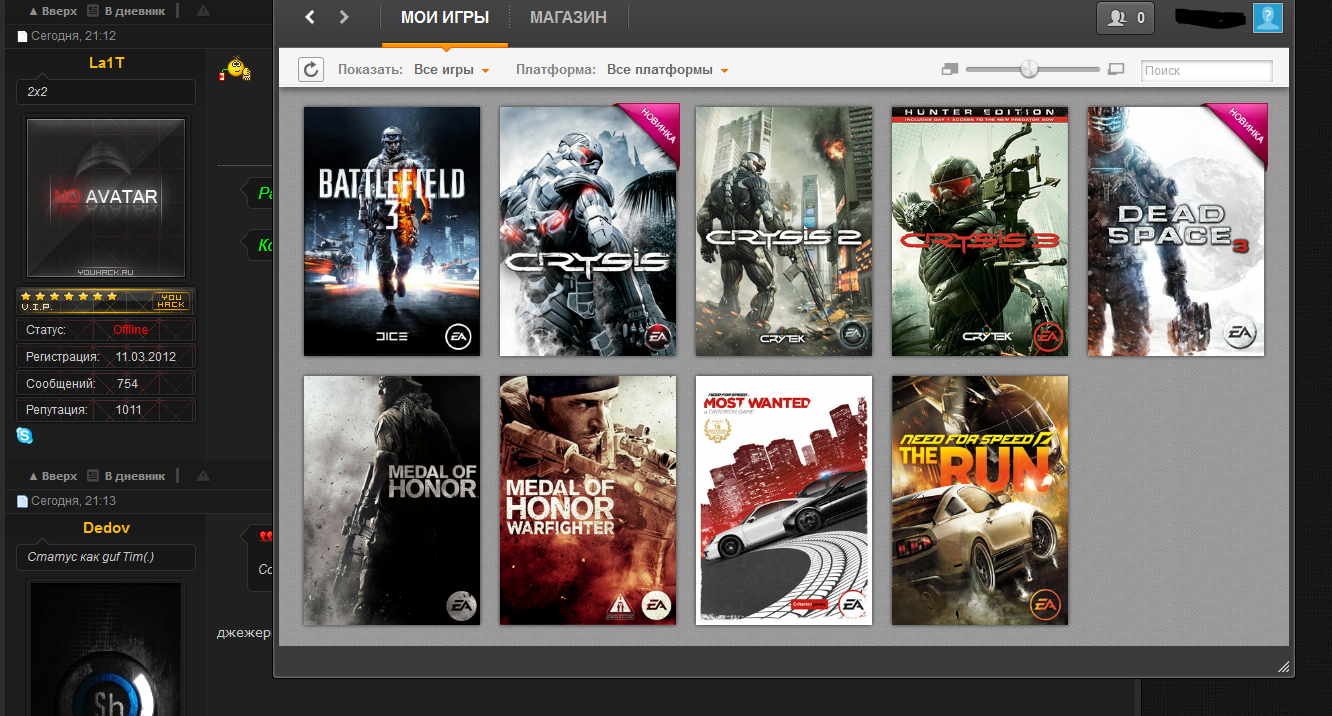Select the Crysis game tile
The width and height of the screenshot is (1332, 716).
tap(588, 231)
